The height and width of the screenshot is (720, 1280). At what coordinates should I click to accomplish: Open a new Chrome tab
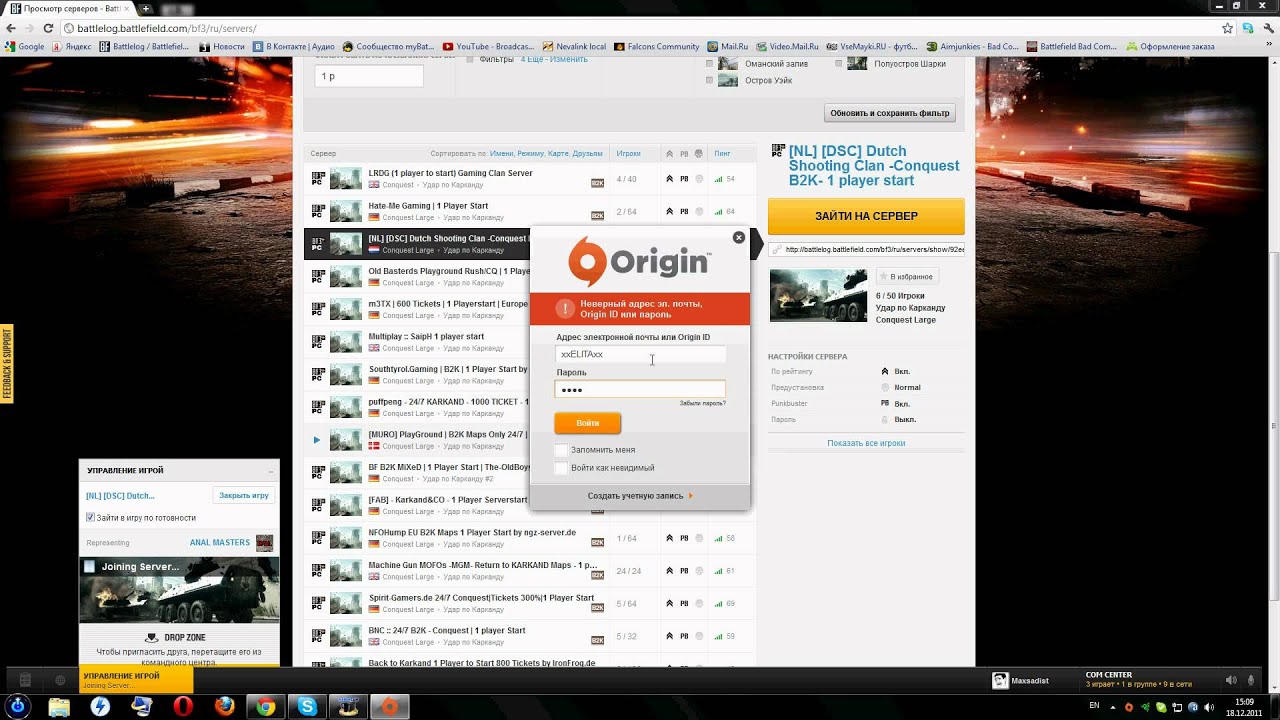pyautogui.click(x=146, y=8)
